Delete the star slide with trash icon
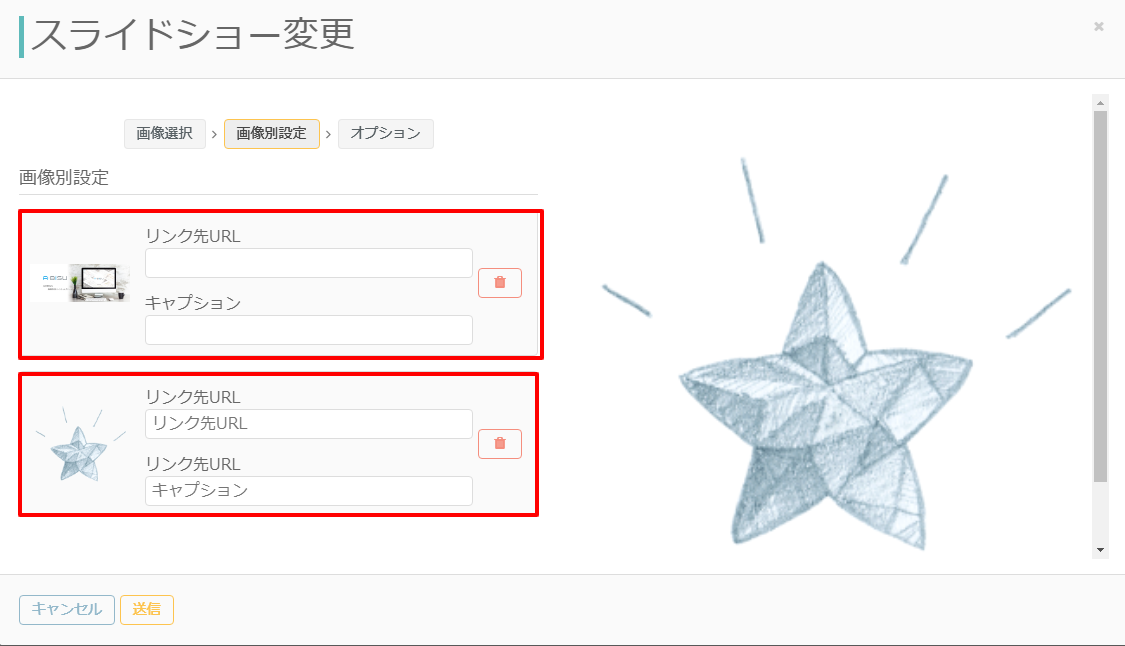 [x=500, y=444]
